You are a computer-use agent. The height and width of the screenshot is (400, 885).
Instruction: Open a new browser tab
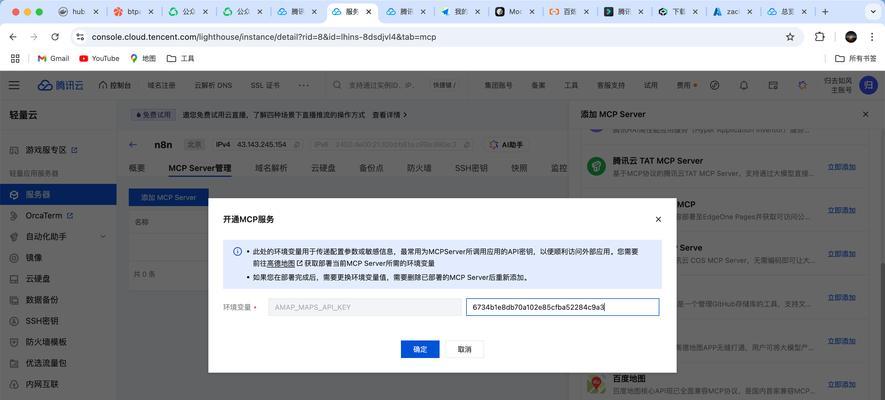[x=825, y=11]
